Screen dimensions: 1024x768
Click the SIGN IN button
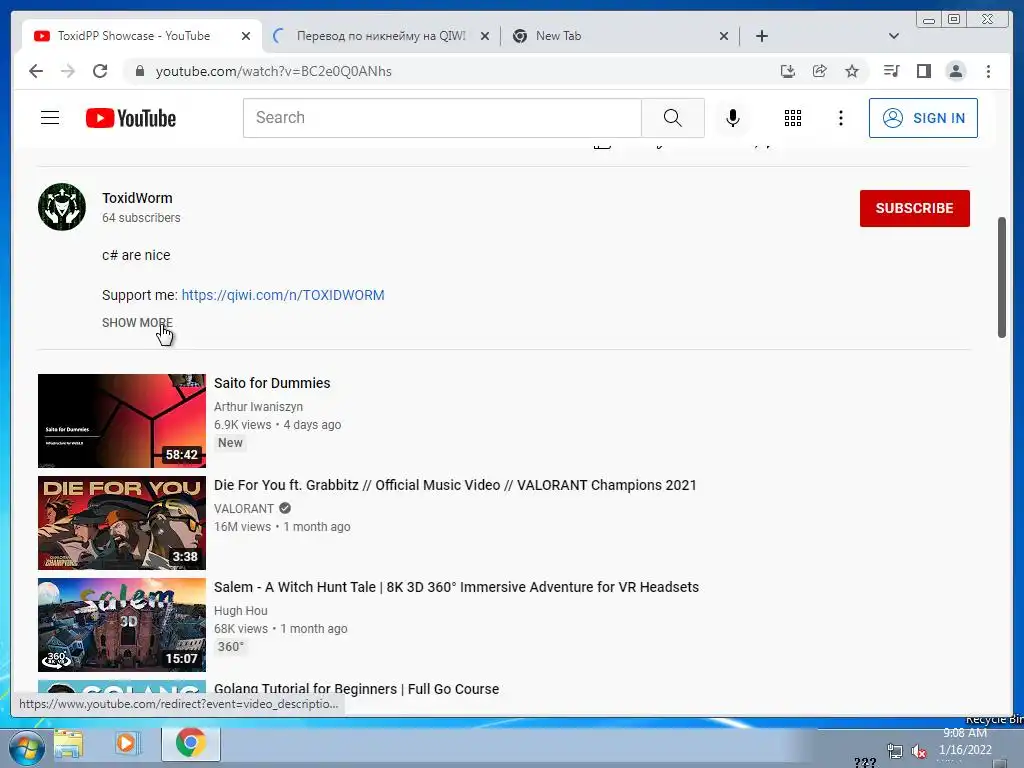923,118
